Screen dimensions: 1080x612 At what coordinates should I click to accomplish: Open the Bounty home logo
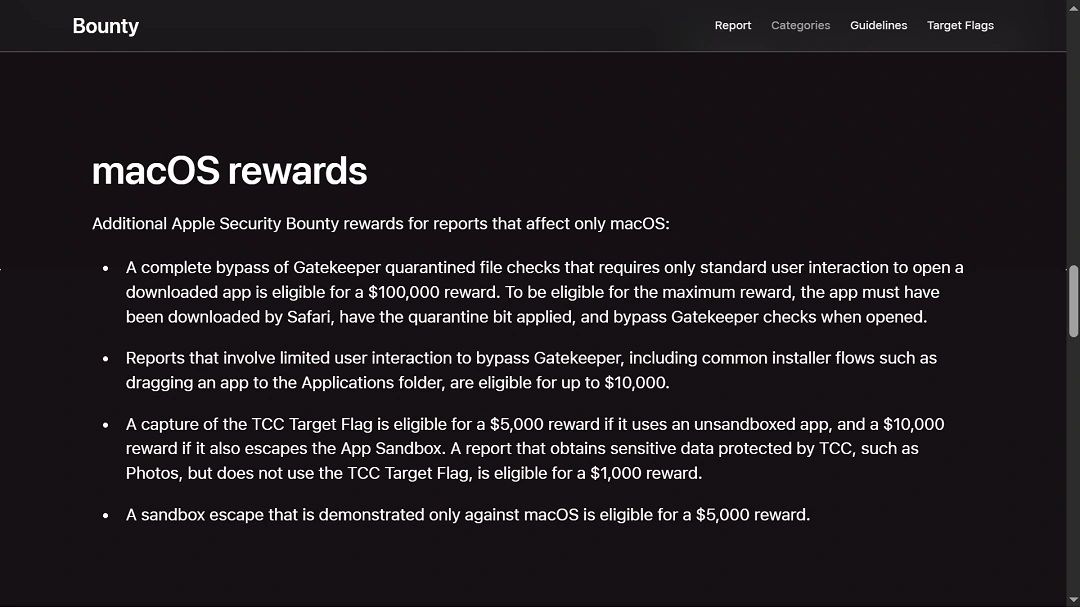pos(105,26)
